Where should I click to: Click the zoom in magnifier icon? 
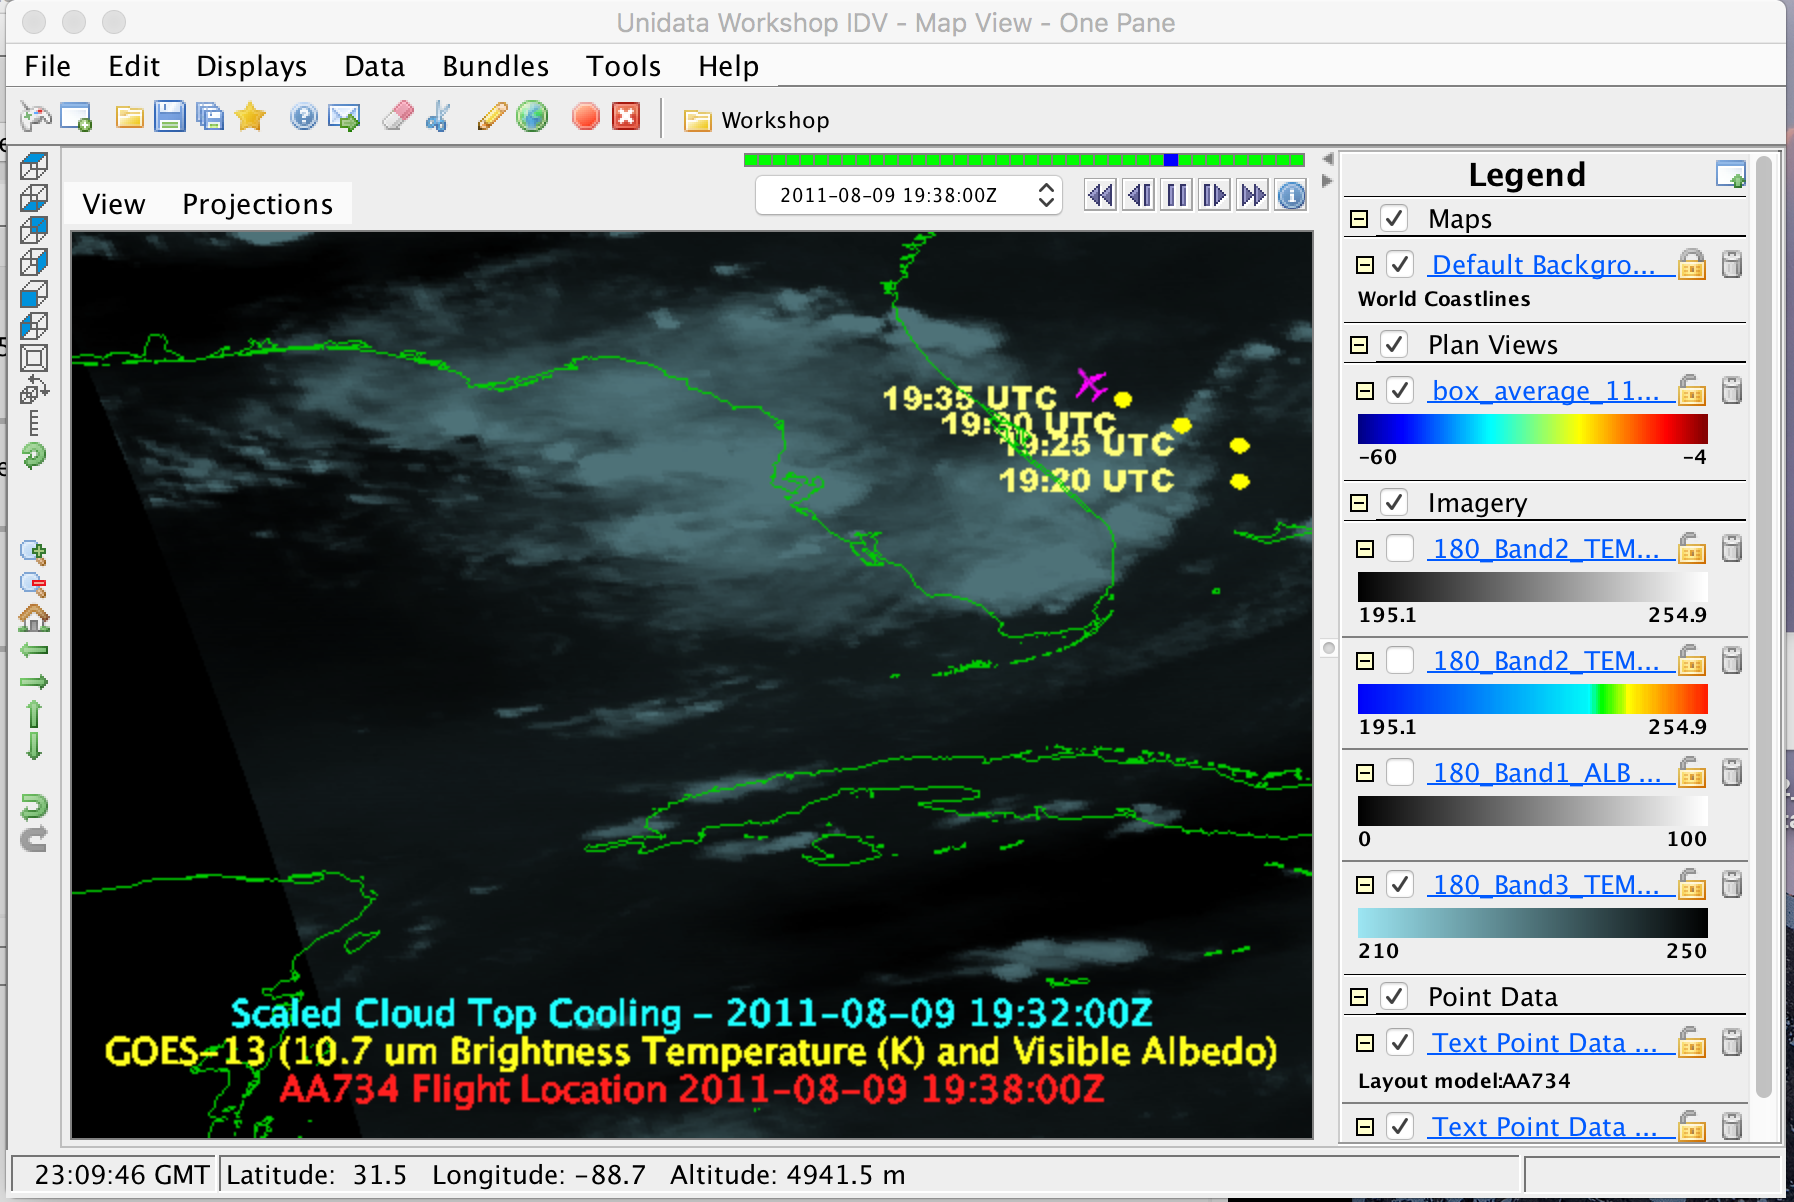pos(33,552)
